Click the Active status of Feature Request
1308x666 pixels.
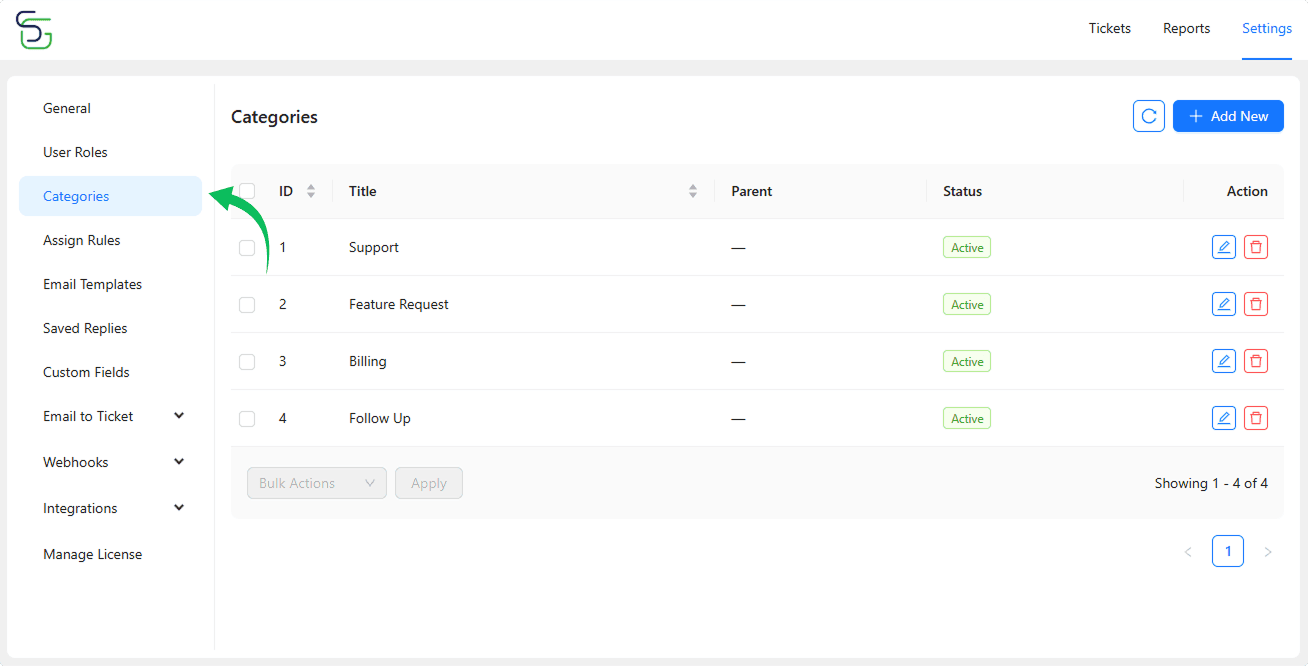pos(967,304)
